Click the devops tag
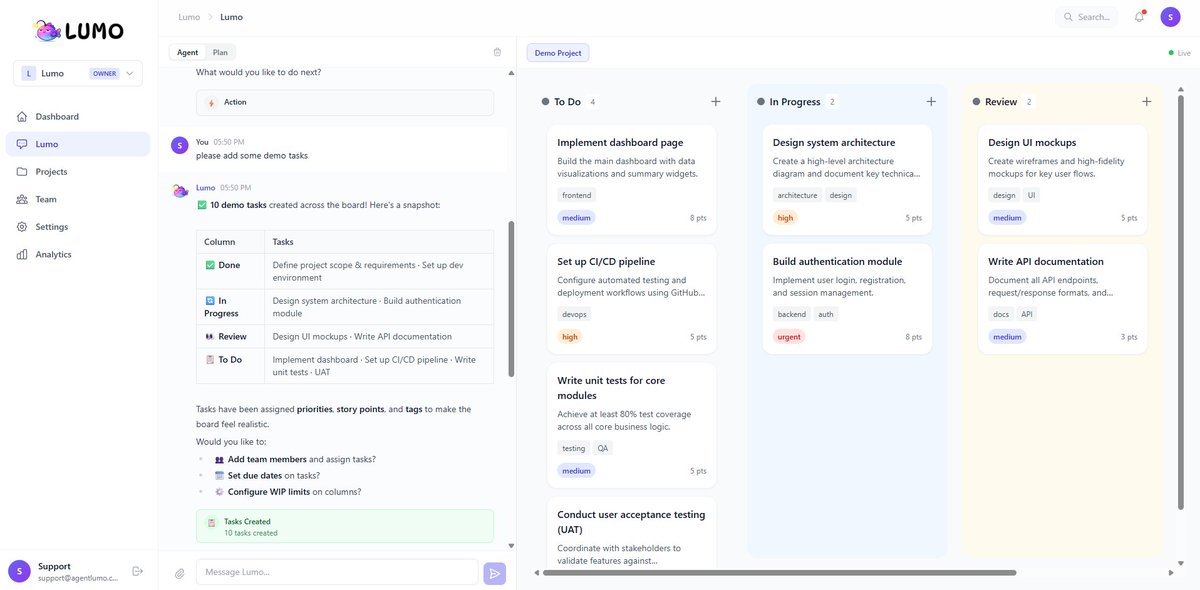1200x590 pixels. (575, 314)
